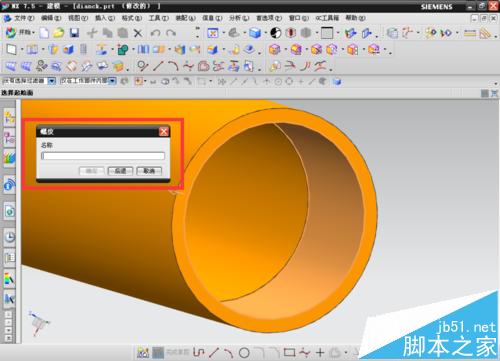The image size is (500, 361).
Task: Click the Delete (X) toolbar icon
Action: [x=138, y=33]
